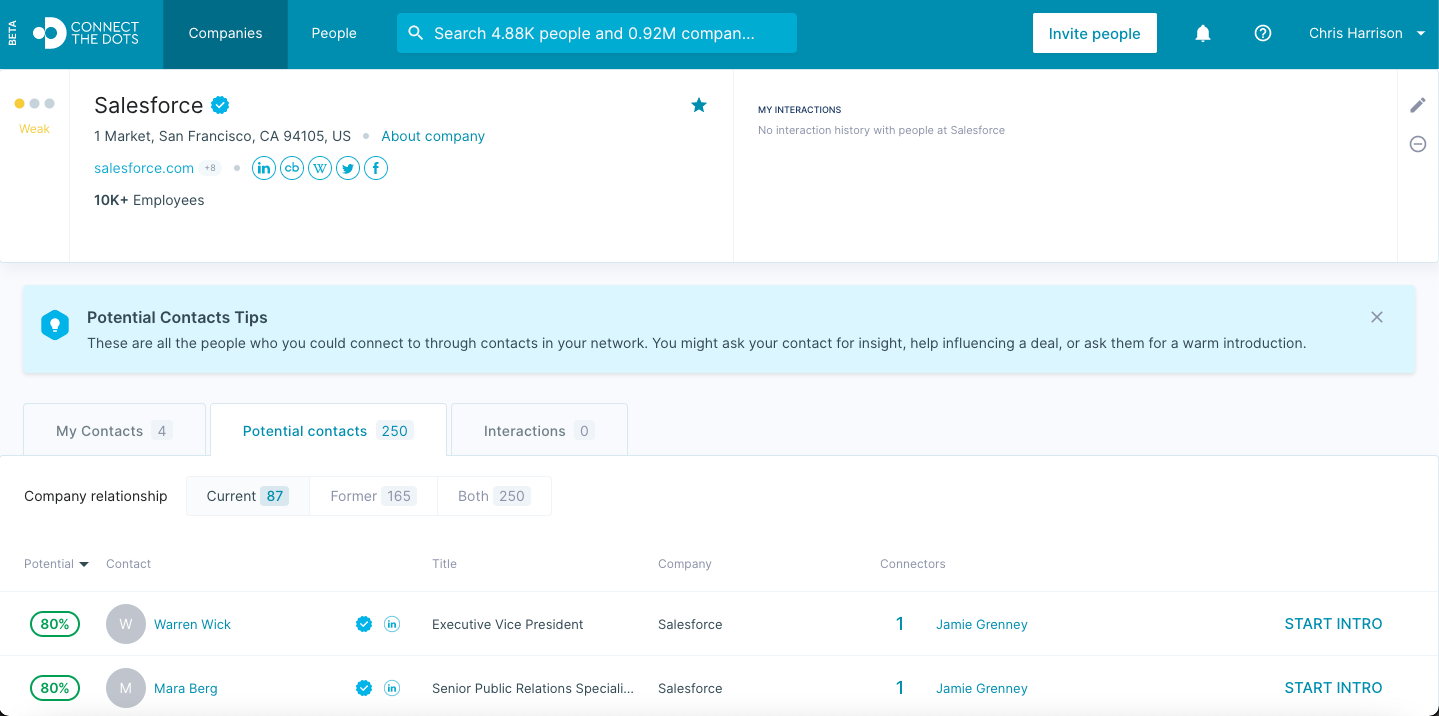Click the search magnifier icon
This screenshot has height=716, width=1439.
click(416, 33)
